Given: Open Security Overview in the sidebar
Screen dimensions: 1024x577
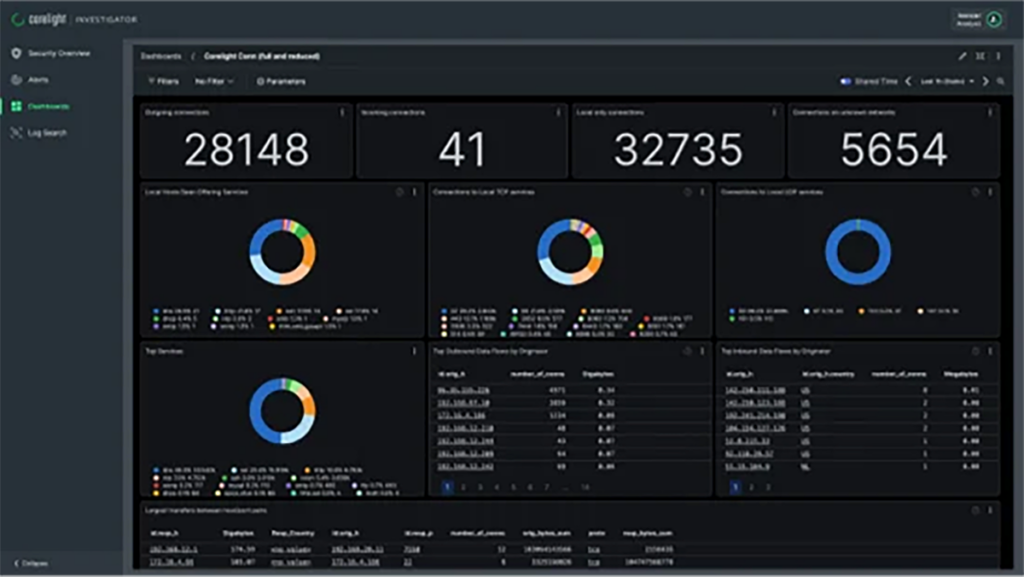Looking at the screenshot, I should [x=58, y=53].
